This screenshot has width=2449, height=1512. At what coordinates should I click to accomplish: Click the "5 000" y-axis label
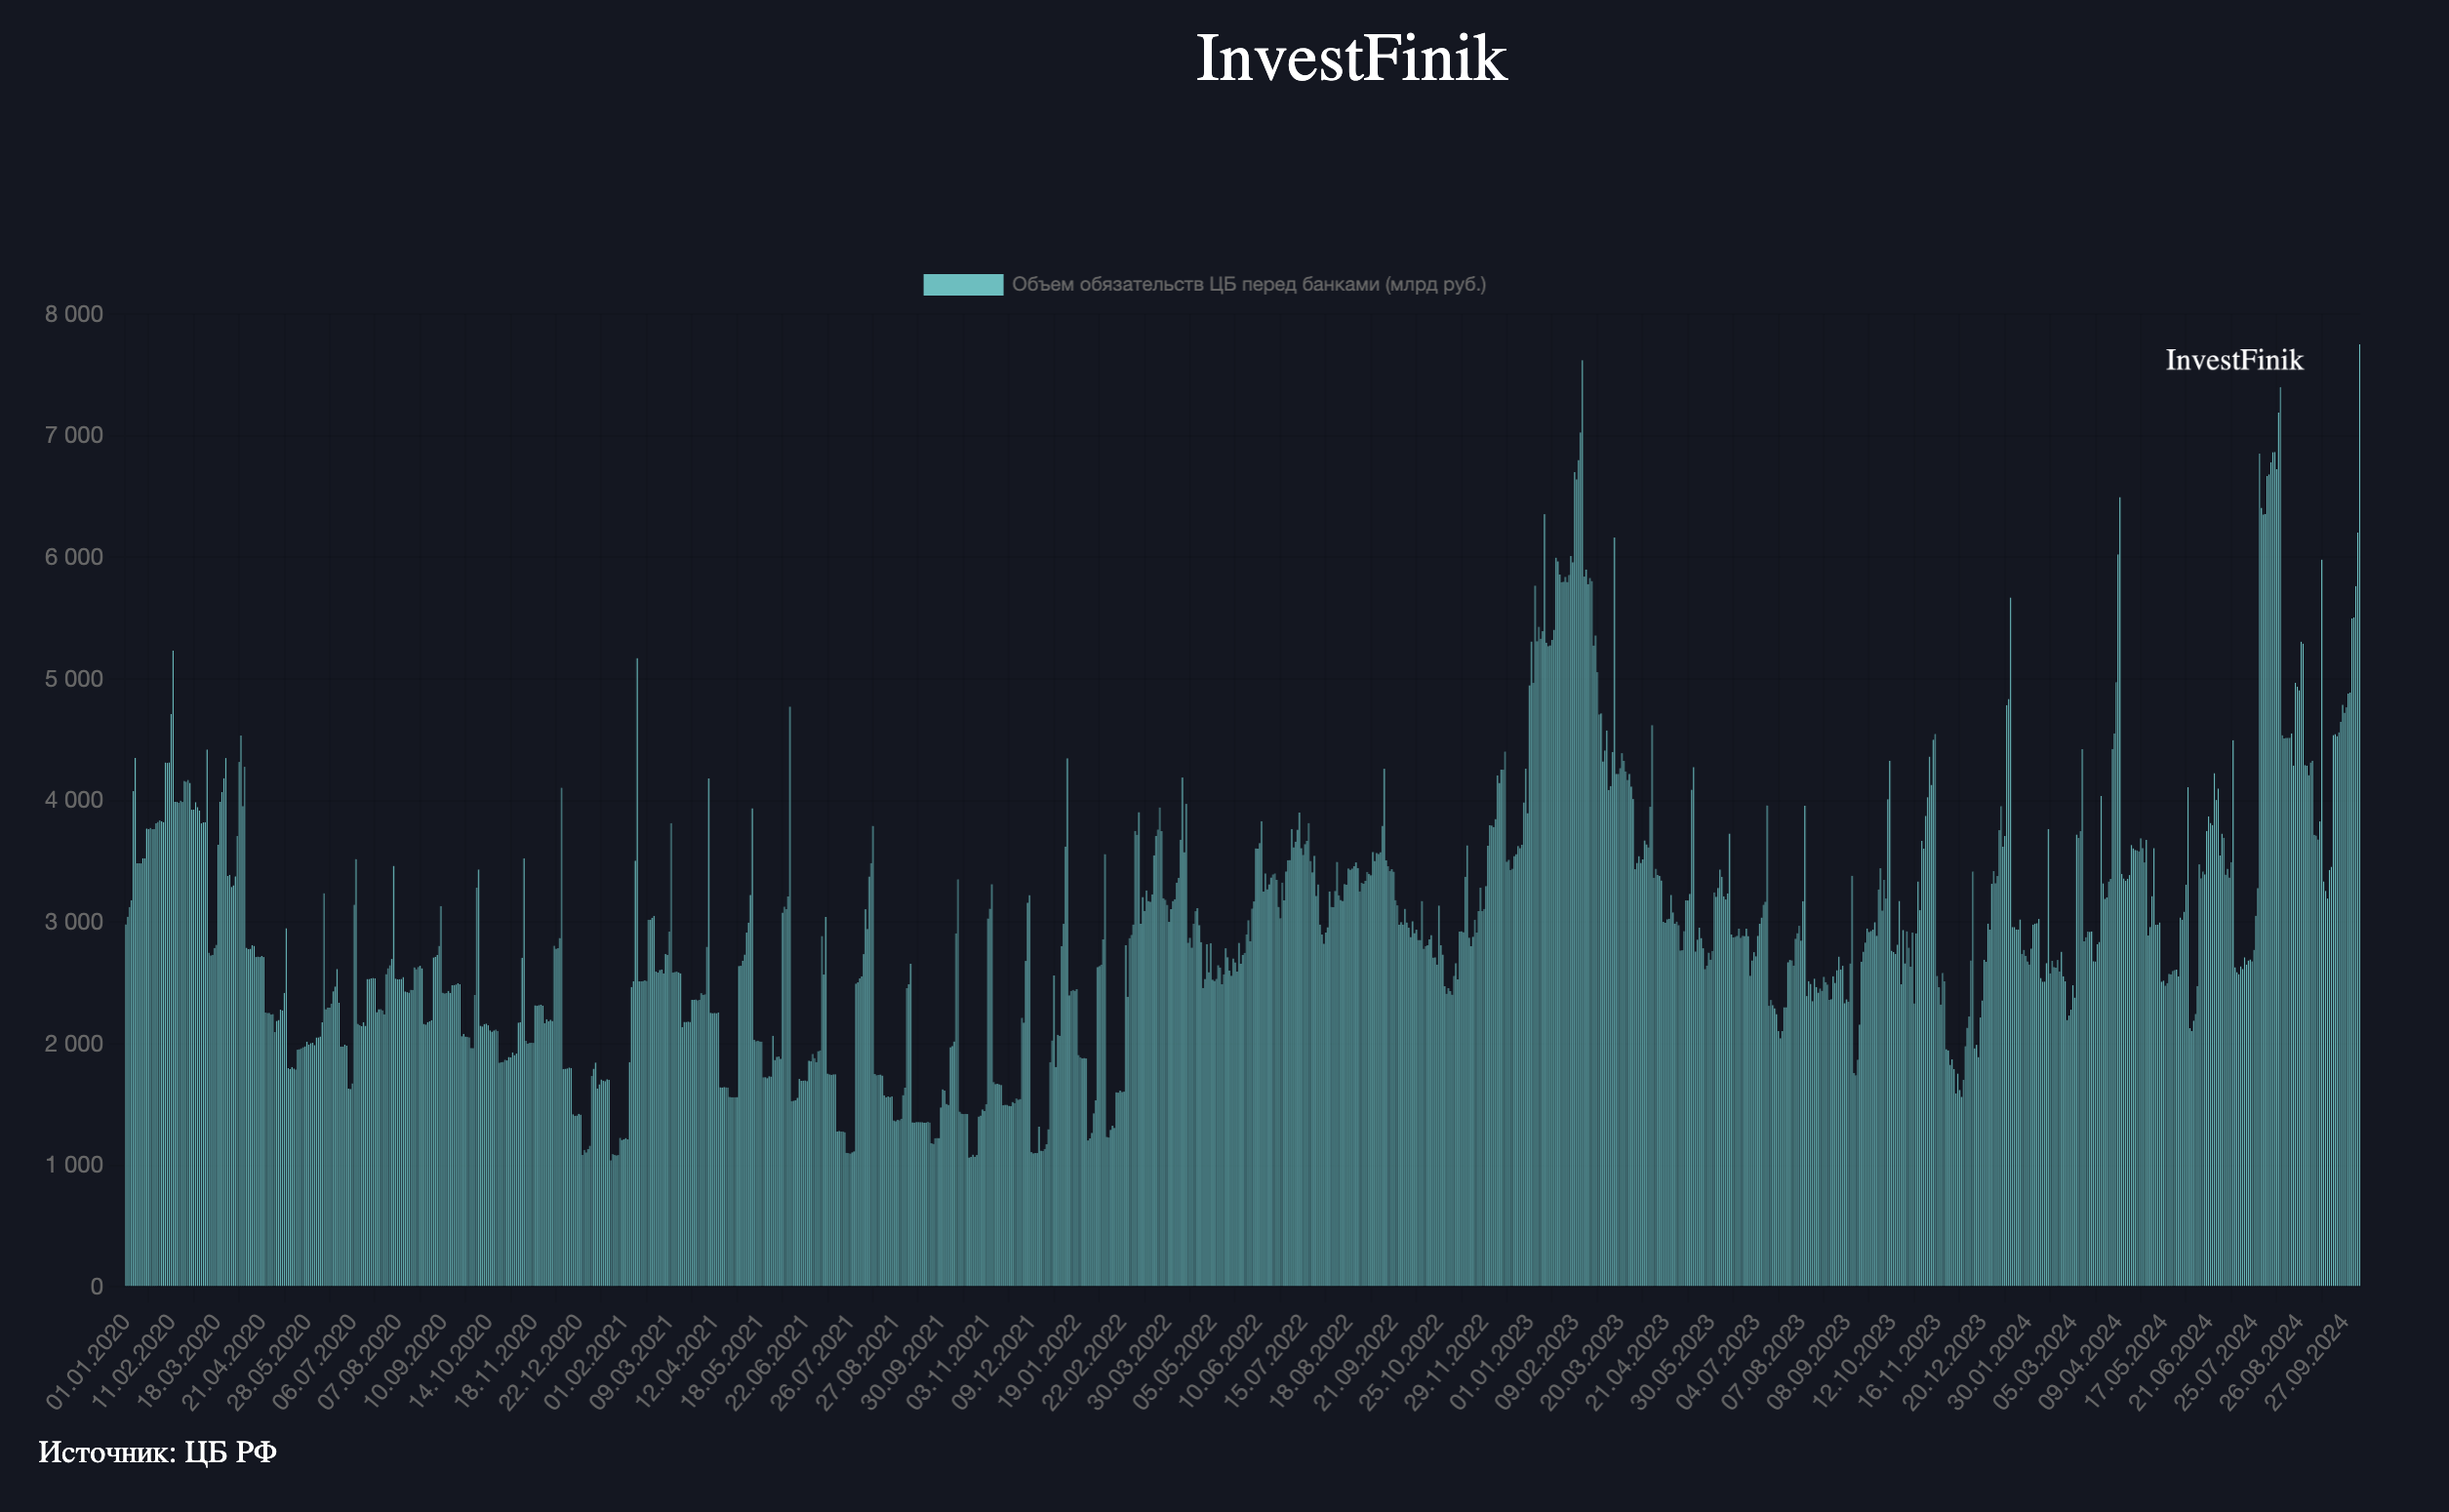pos(74,679)
